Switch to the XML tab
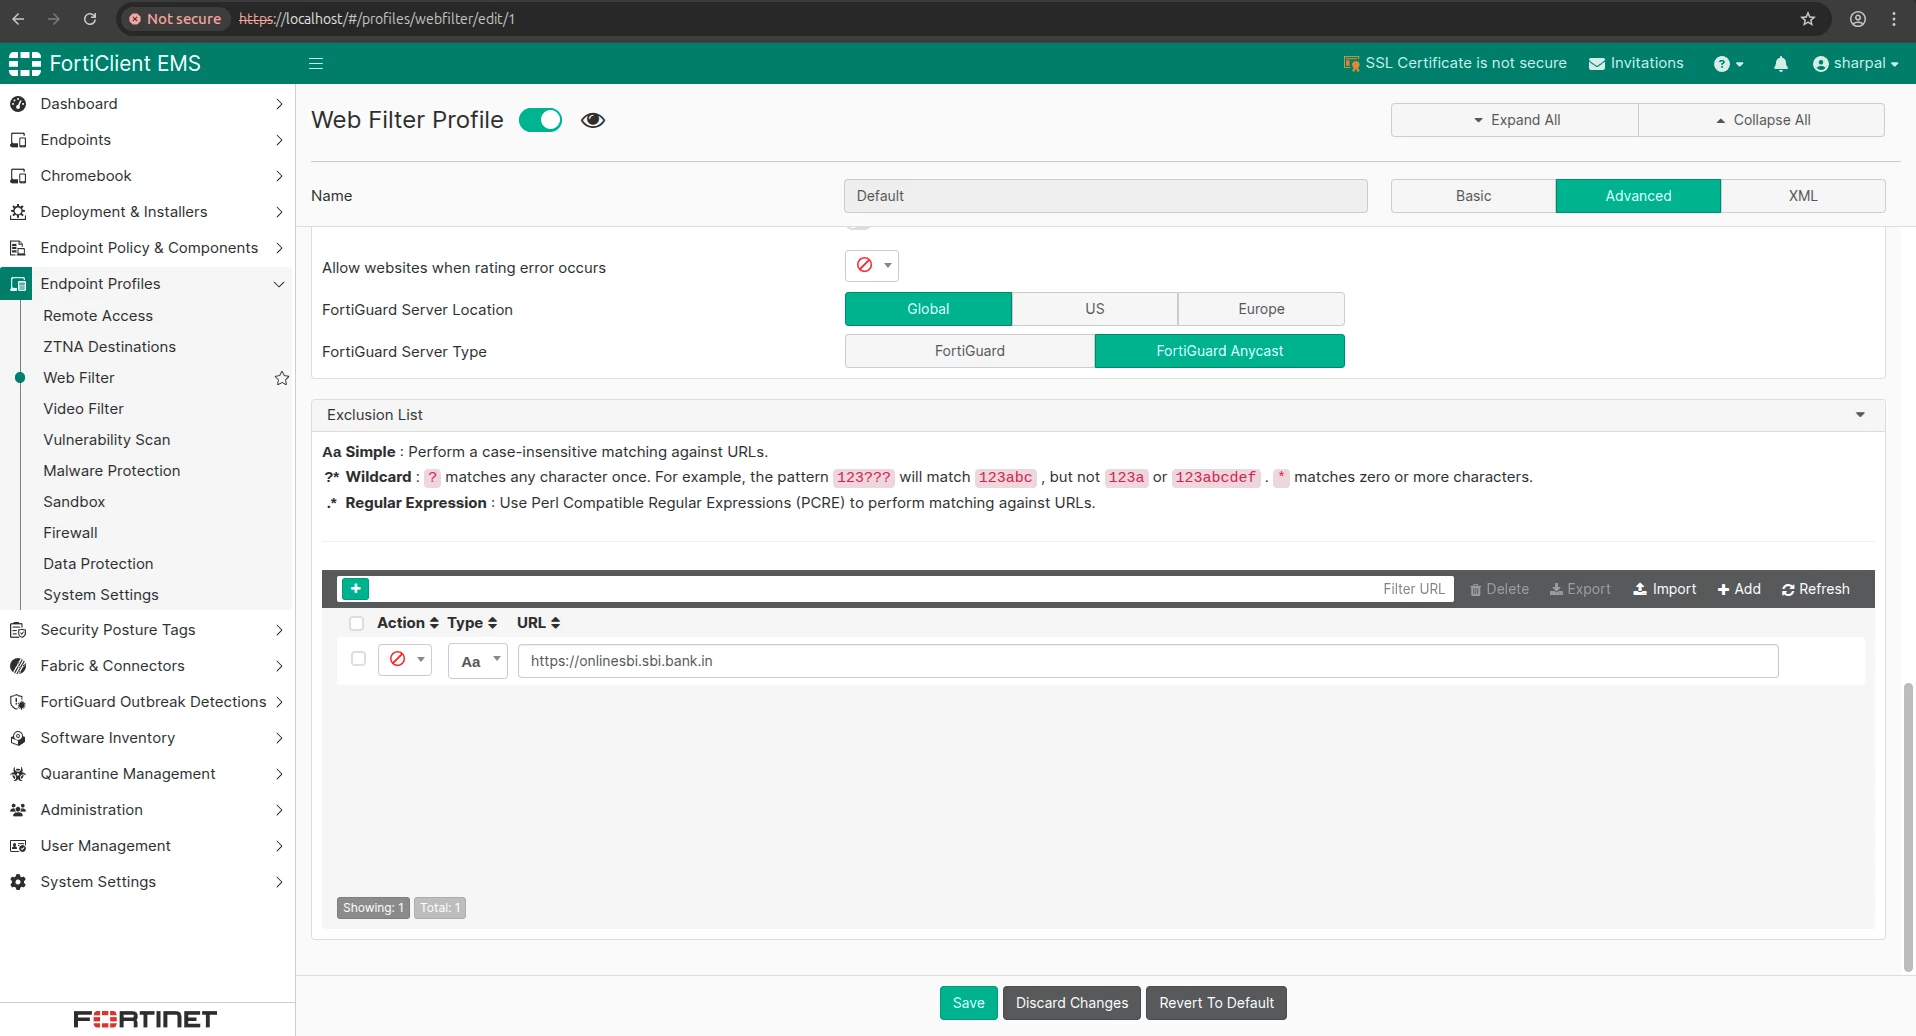 (x=1803, y=196)
